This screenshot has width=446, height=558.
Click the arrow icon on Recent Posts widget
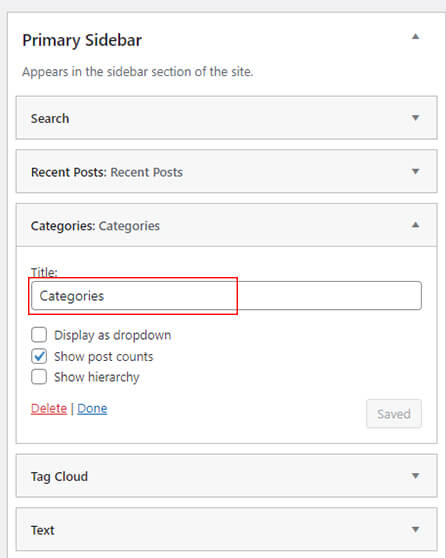pos(415,172)
